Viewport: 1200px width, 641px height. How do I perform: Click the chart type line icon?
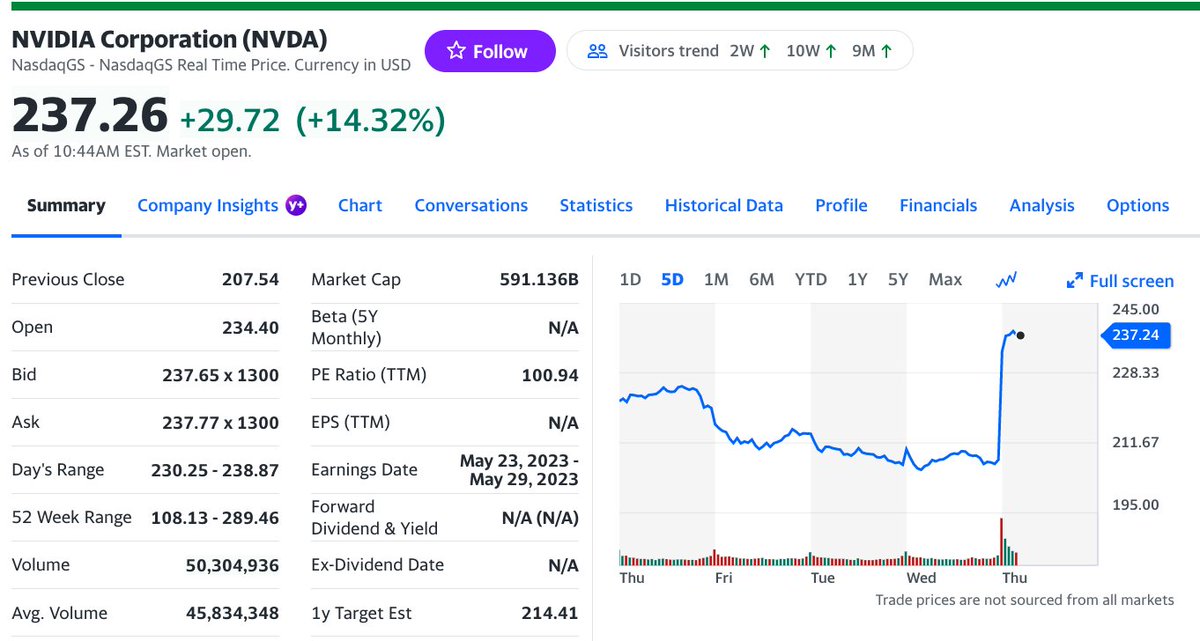point(1006,280)
